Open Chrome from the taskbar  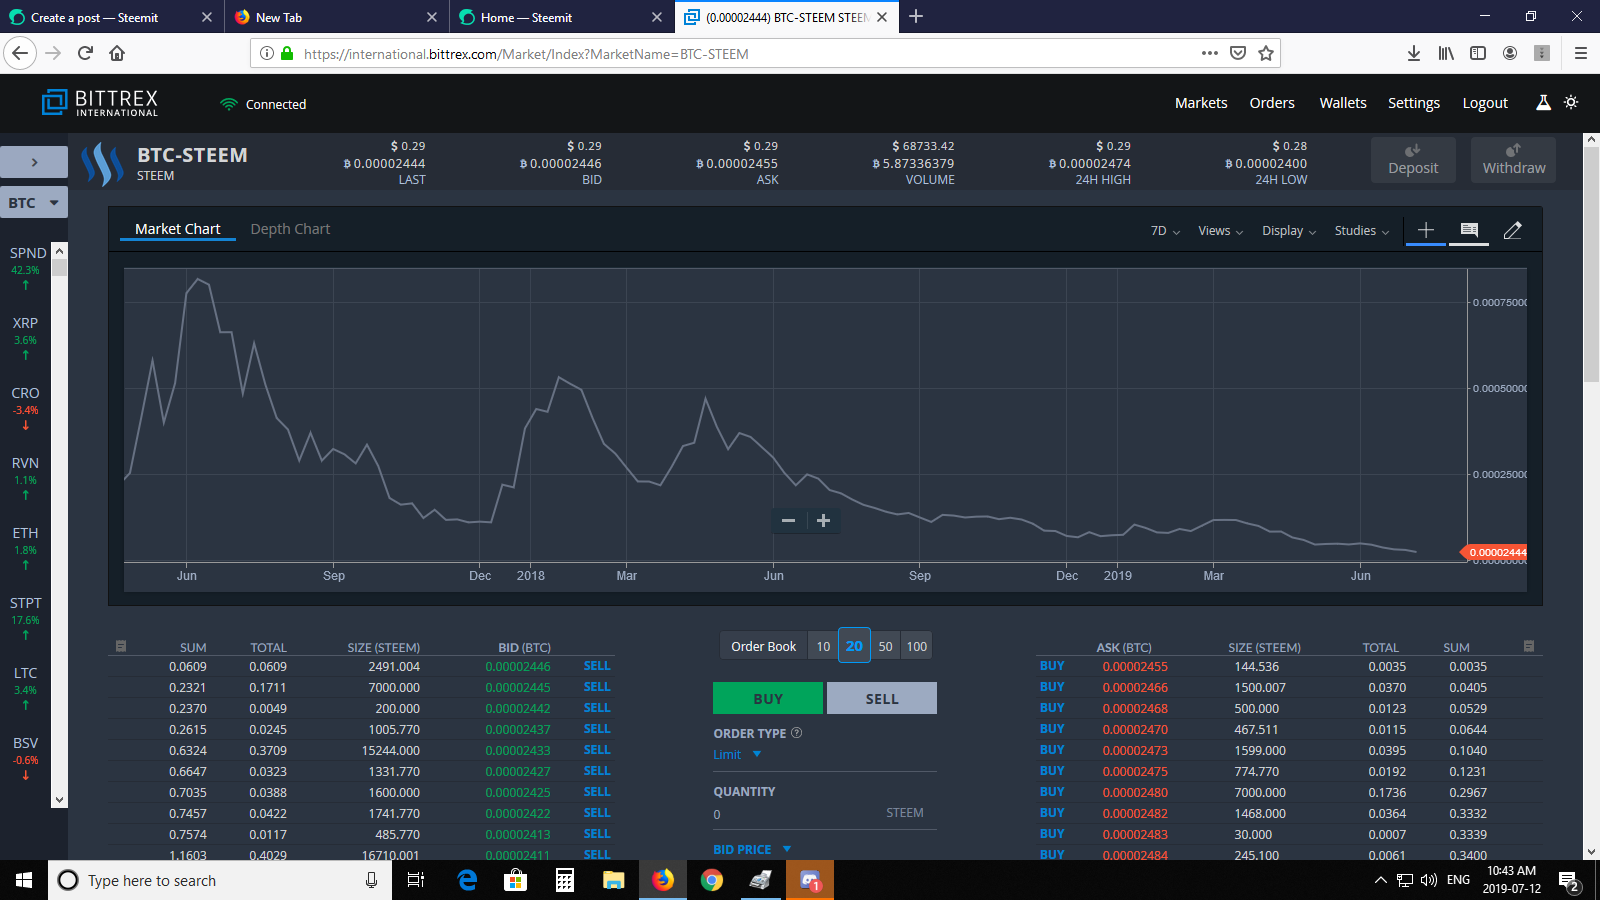[x=712, y=880]
